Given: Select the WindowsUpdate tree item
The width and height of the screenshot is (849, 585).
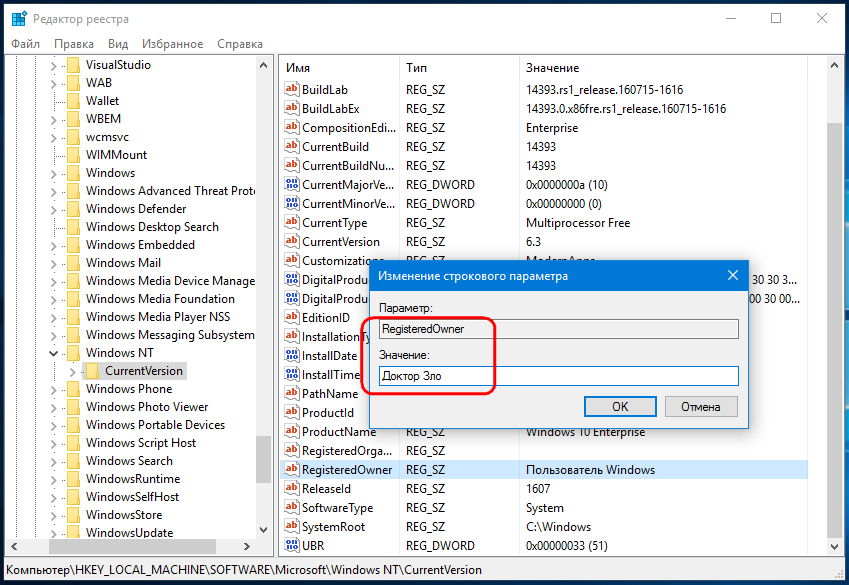Looking at the screenshot, I should point(129,533).
